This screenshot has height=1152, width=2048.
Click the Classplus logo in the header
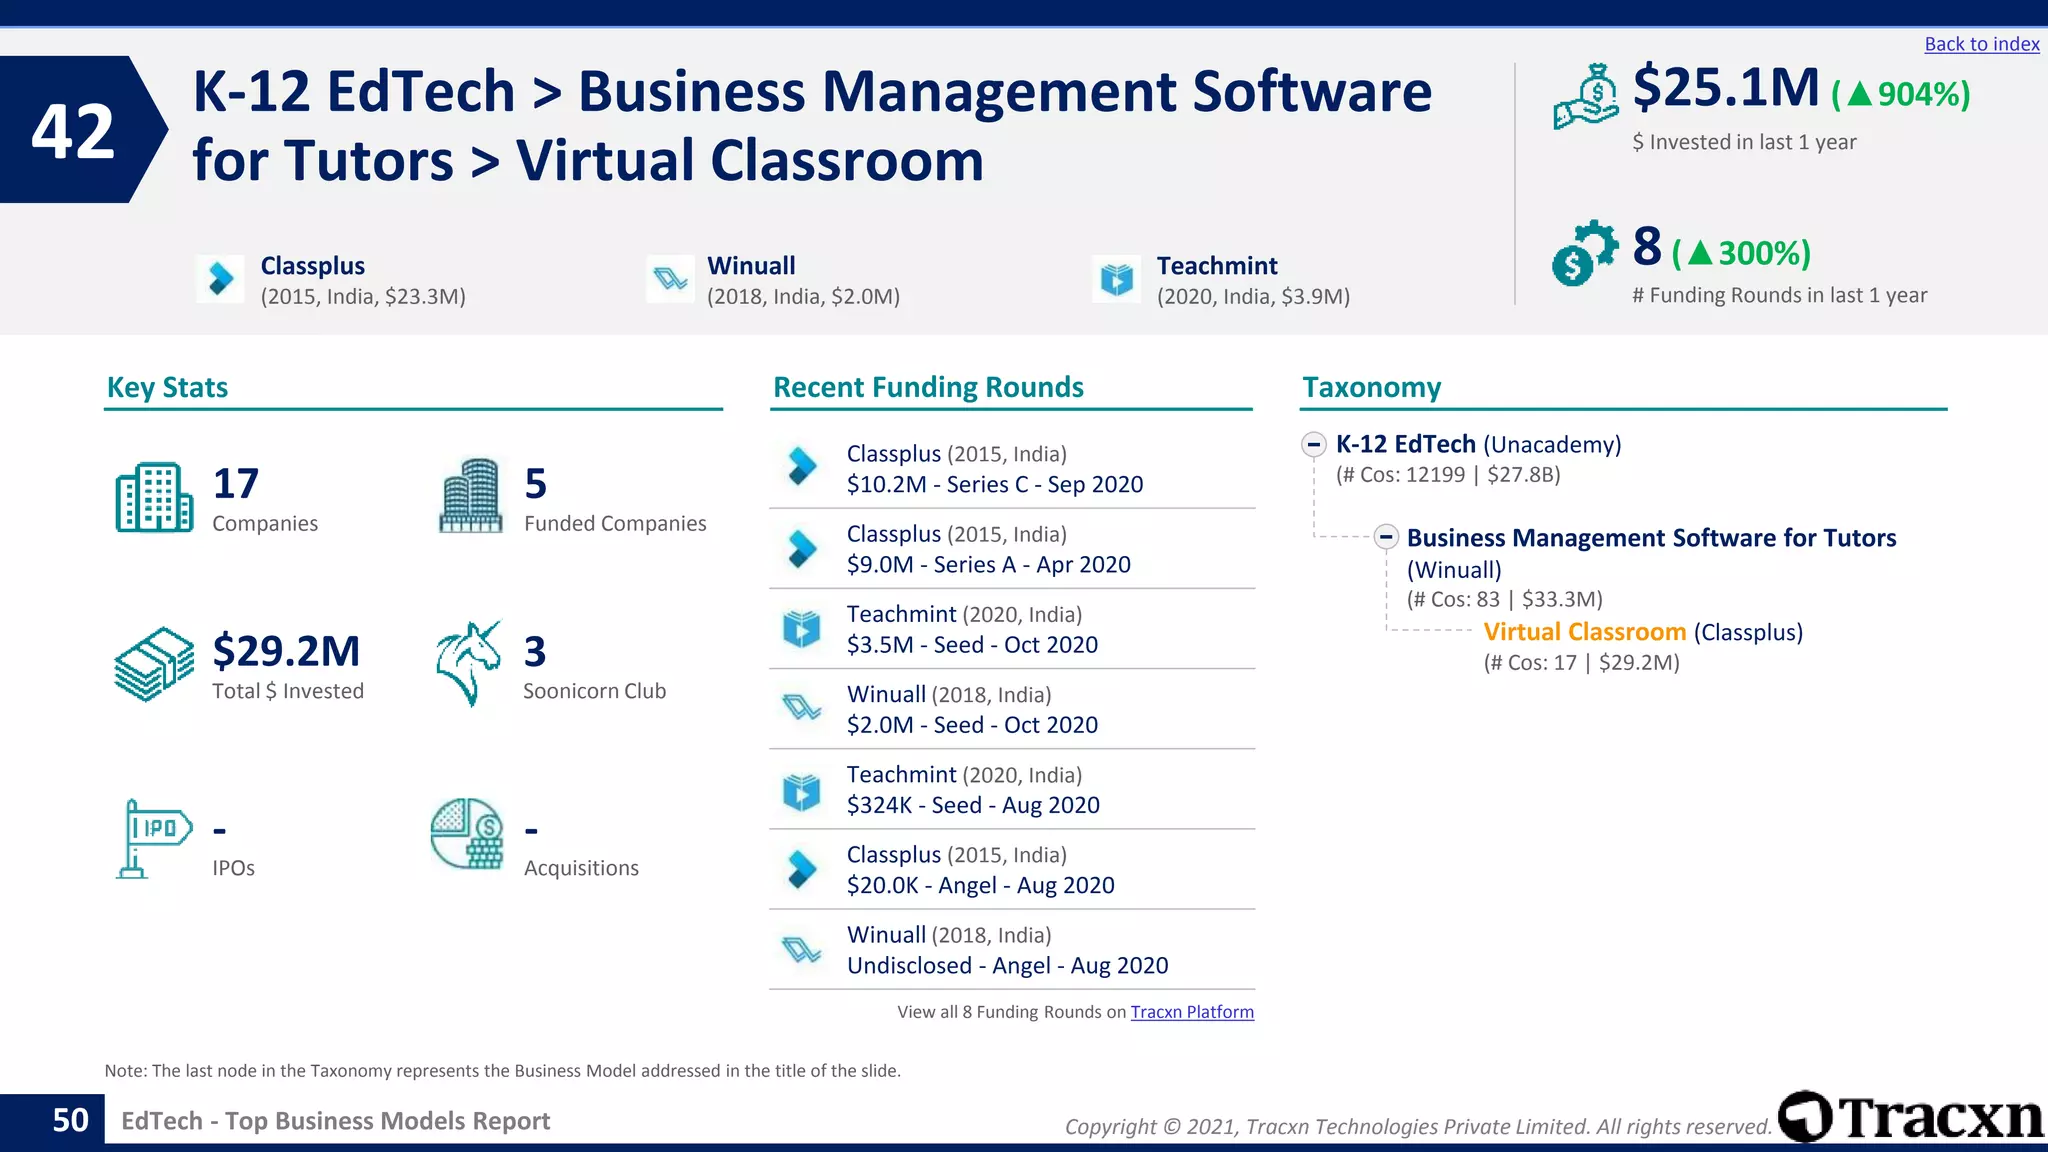(221, 279)
